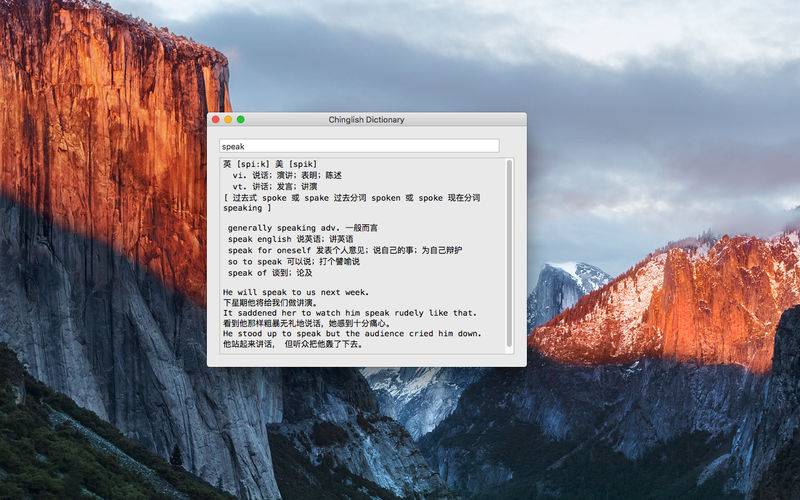Viewport: 800px width, 500px height.
Task: Click sentence "It saddened her to watch him speak"
Action: coord(305,313)
